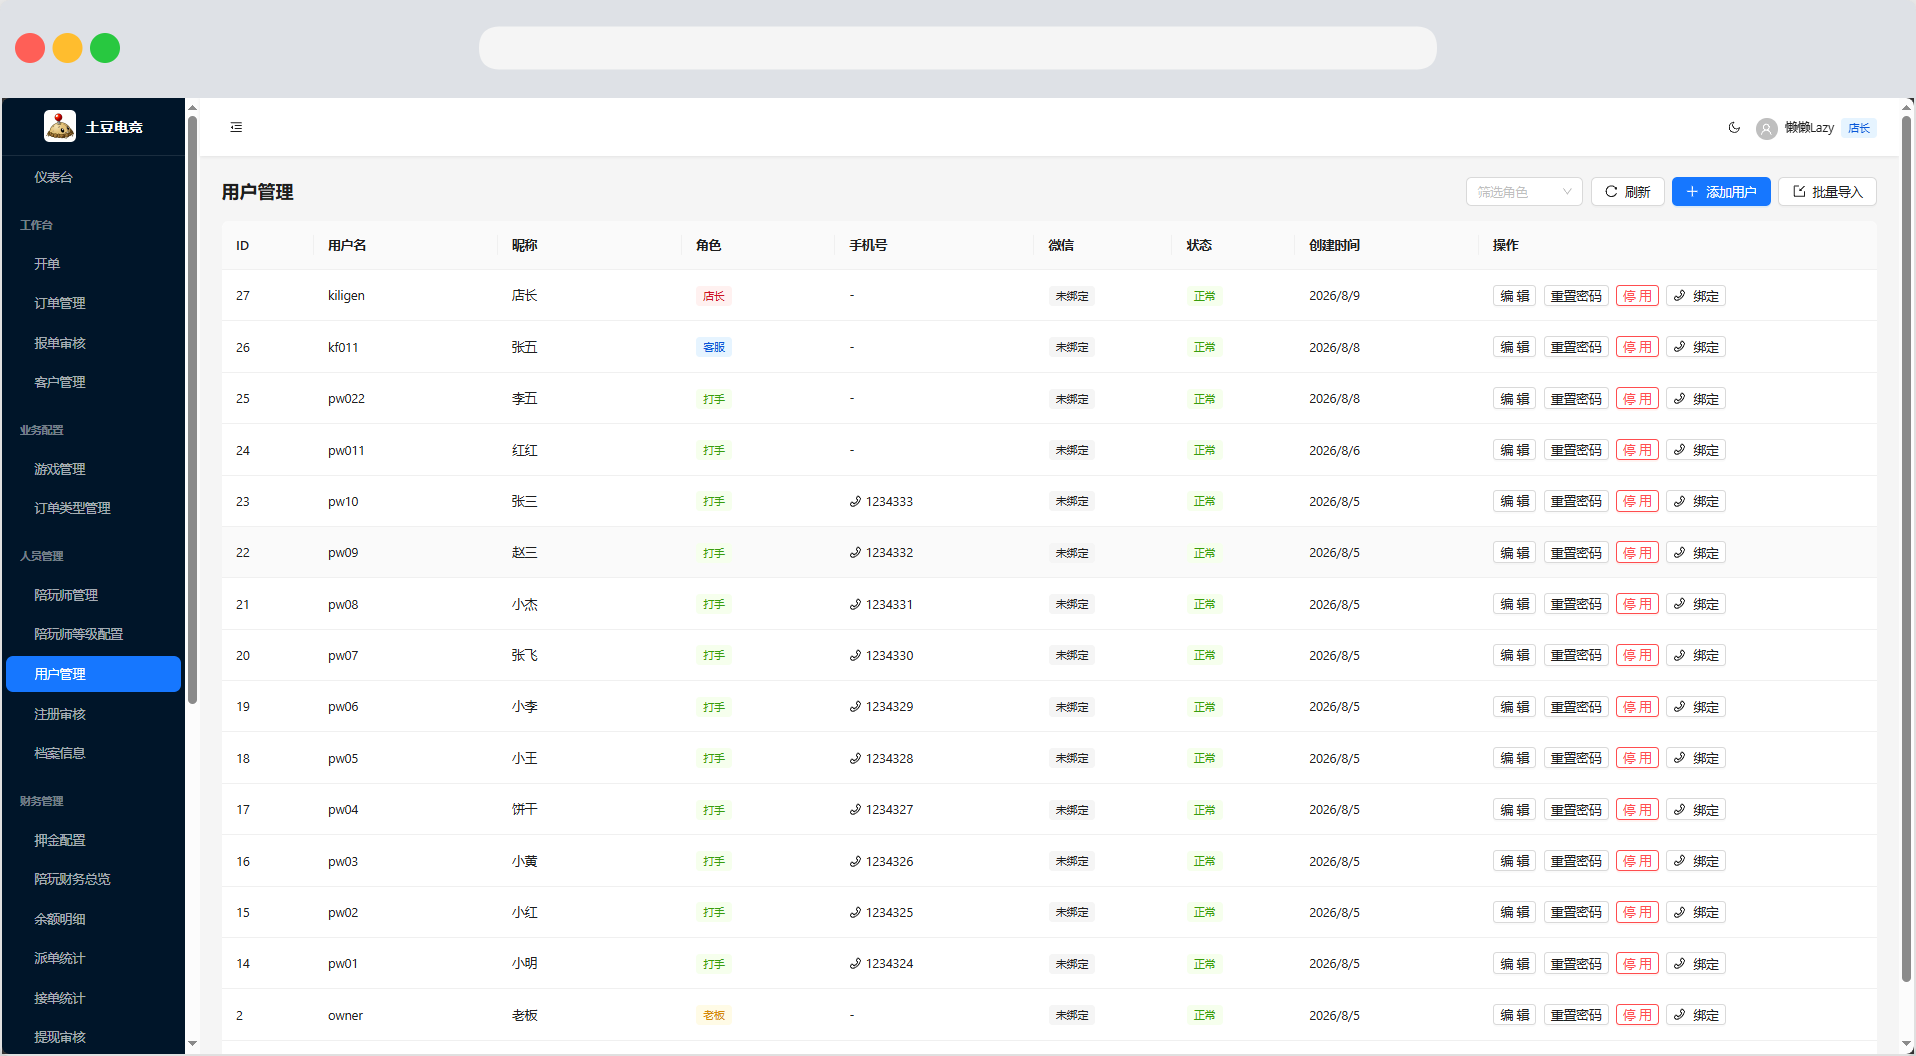Collapse sidebar with the menu fold icon
This screenshot has height=1056, width=1916.
point(236,127)
